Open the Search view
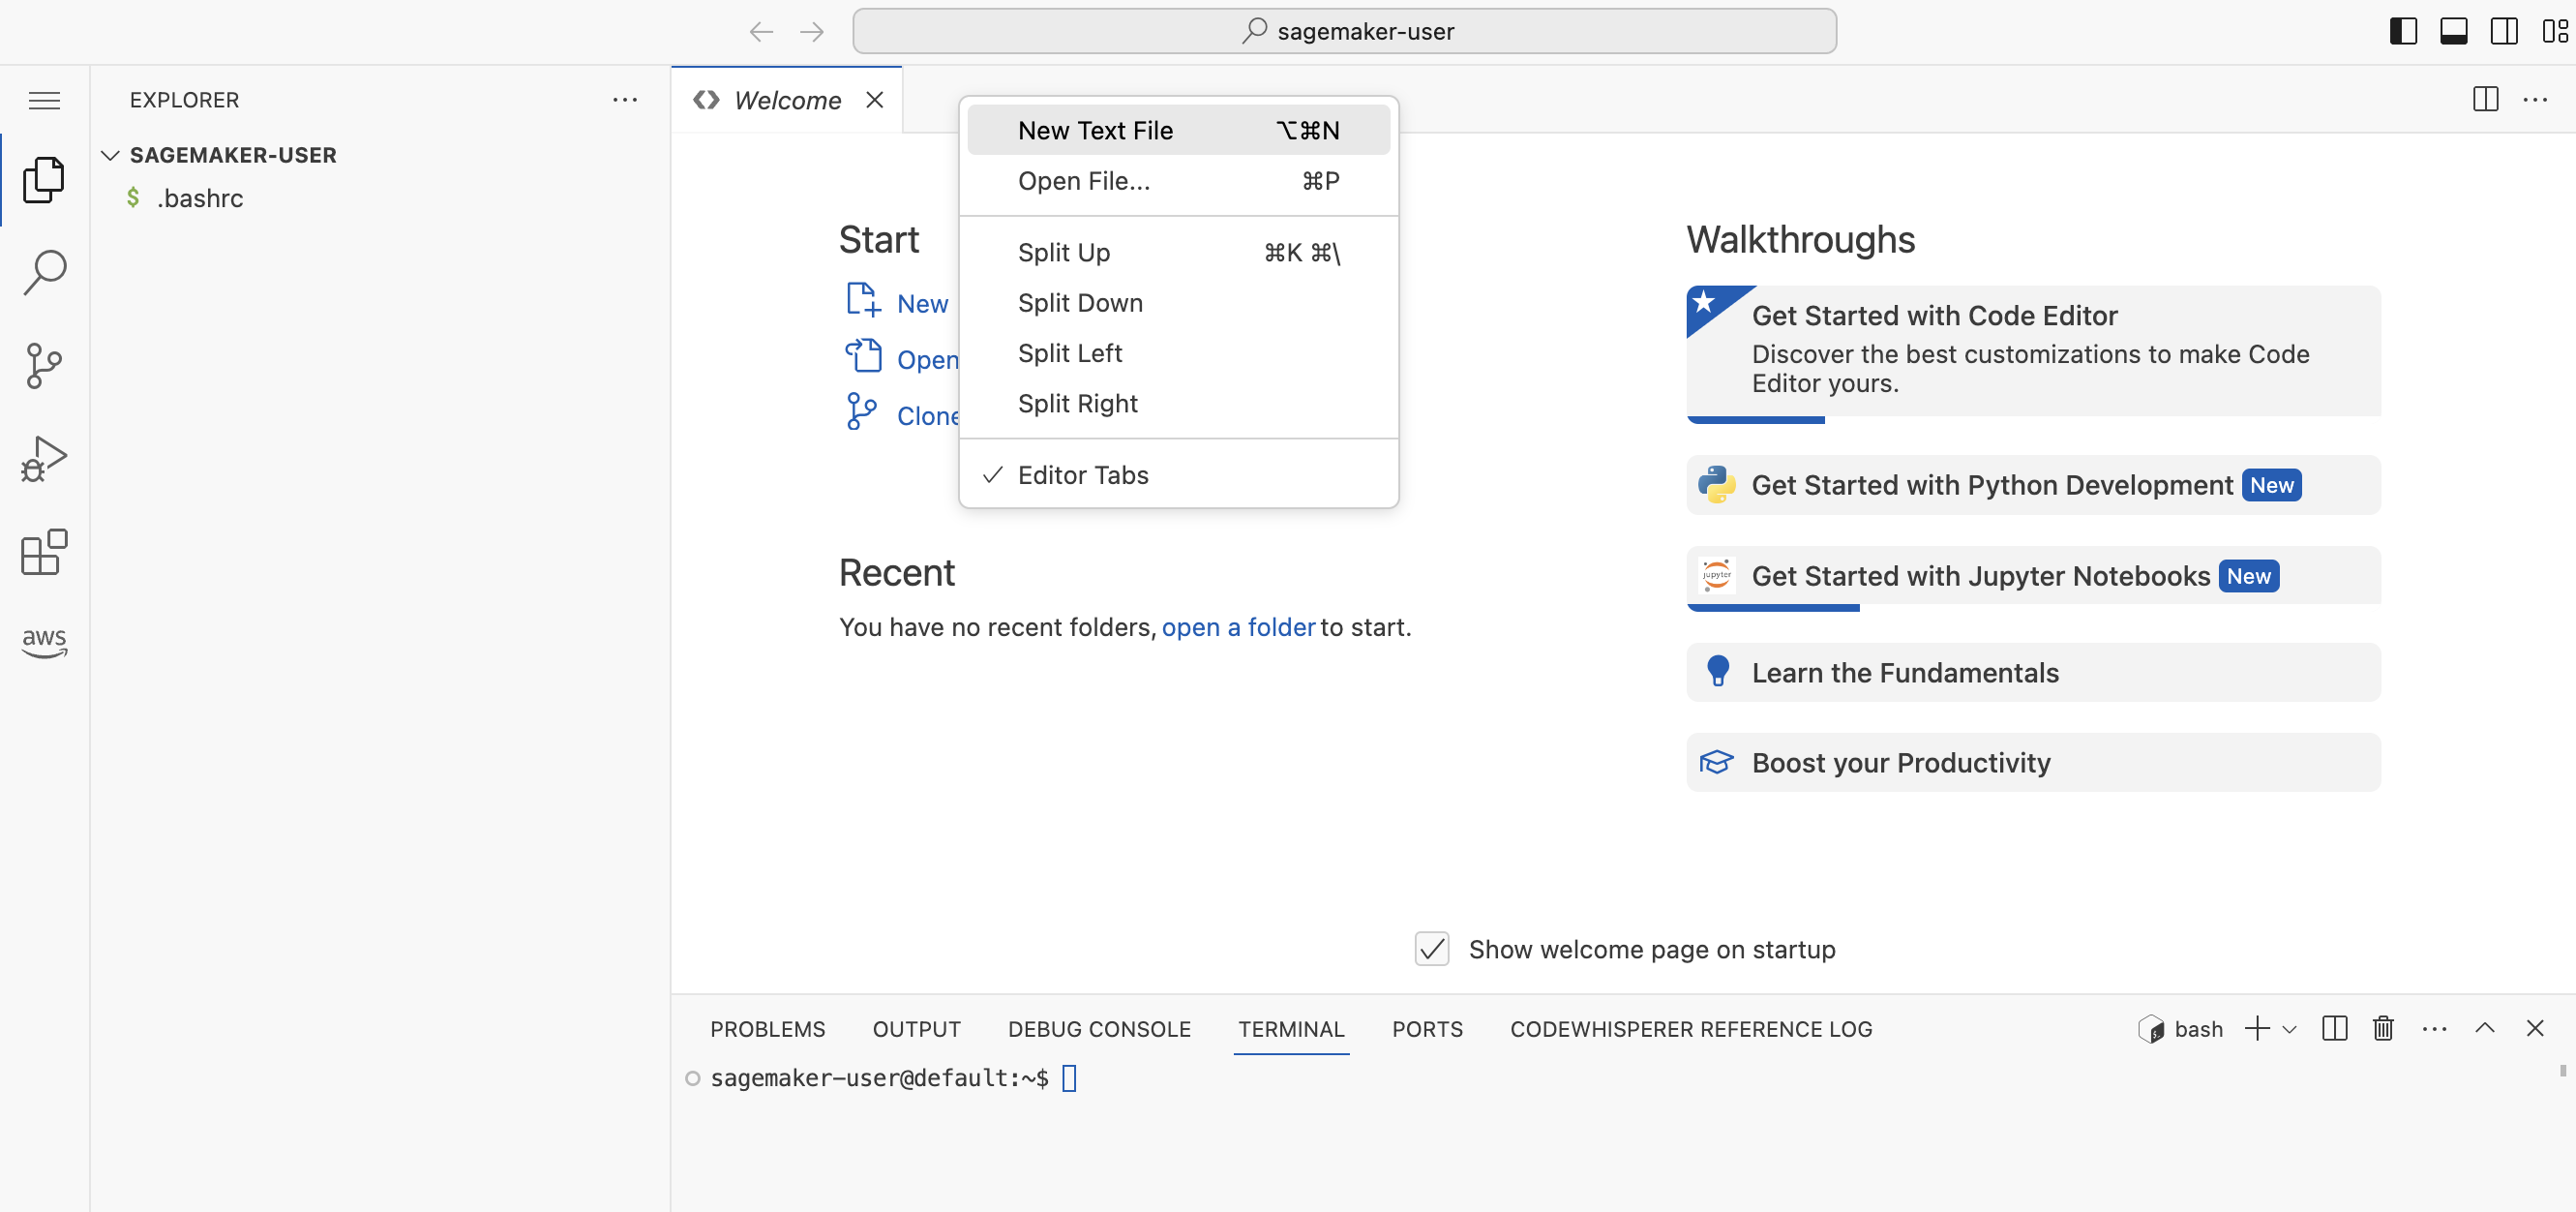The image size is (2576, 1212). [x=44, y=271]
